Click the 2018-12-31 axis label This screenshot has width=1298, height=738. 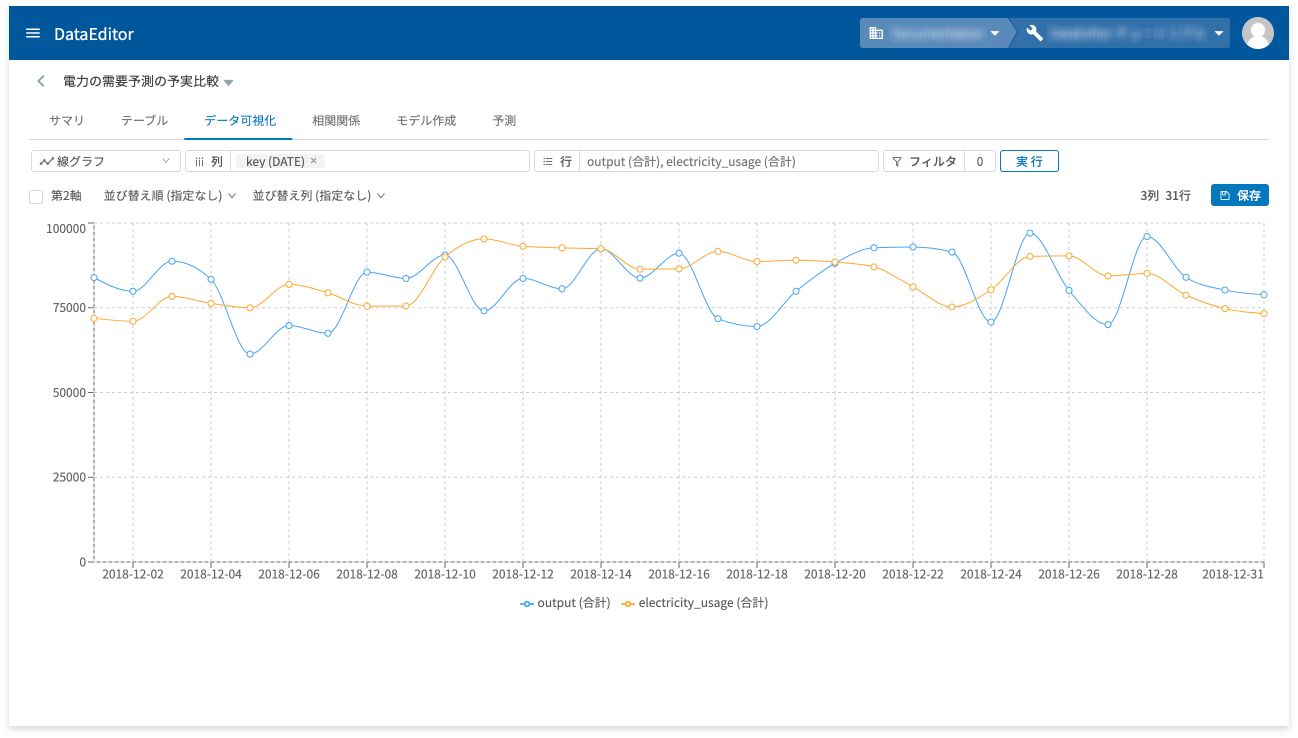(1234, 575)
